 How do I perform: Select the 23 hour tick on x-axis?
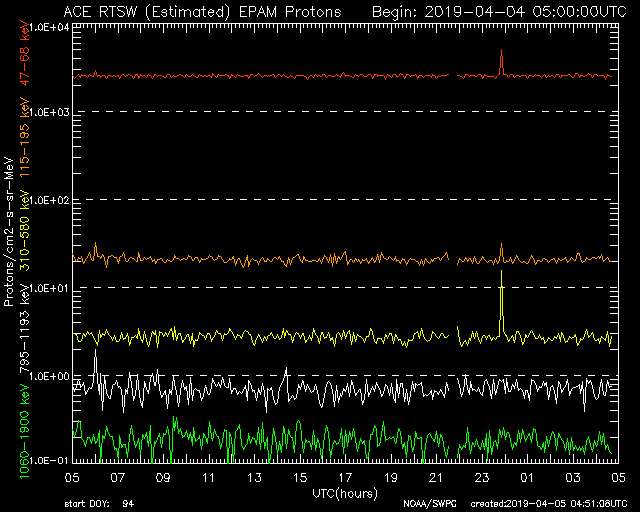point(482,479)
